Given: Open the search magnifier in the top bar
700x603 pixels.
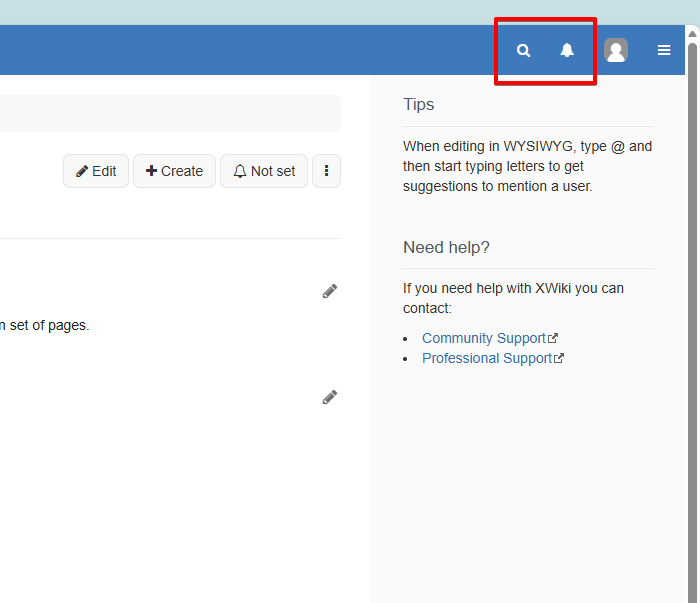Looking at the screenshot, I should click(523, 51).
